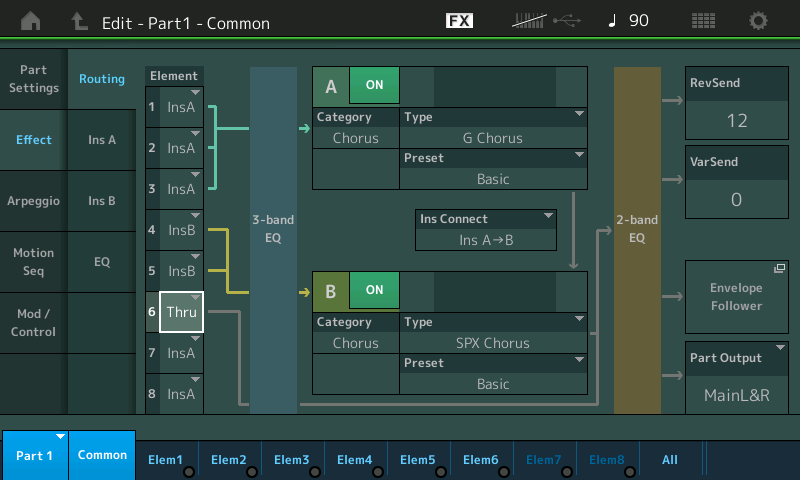Tap the tempo note icon

(612, 20)
